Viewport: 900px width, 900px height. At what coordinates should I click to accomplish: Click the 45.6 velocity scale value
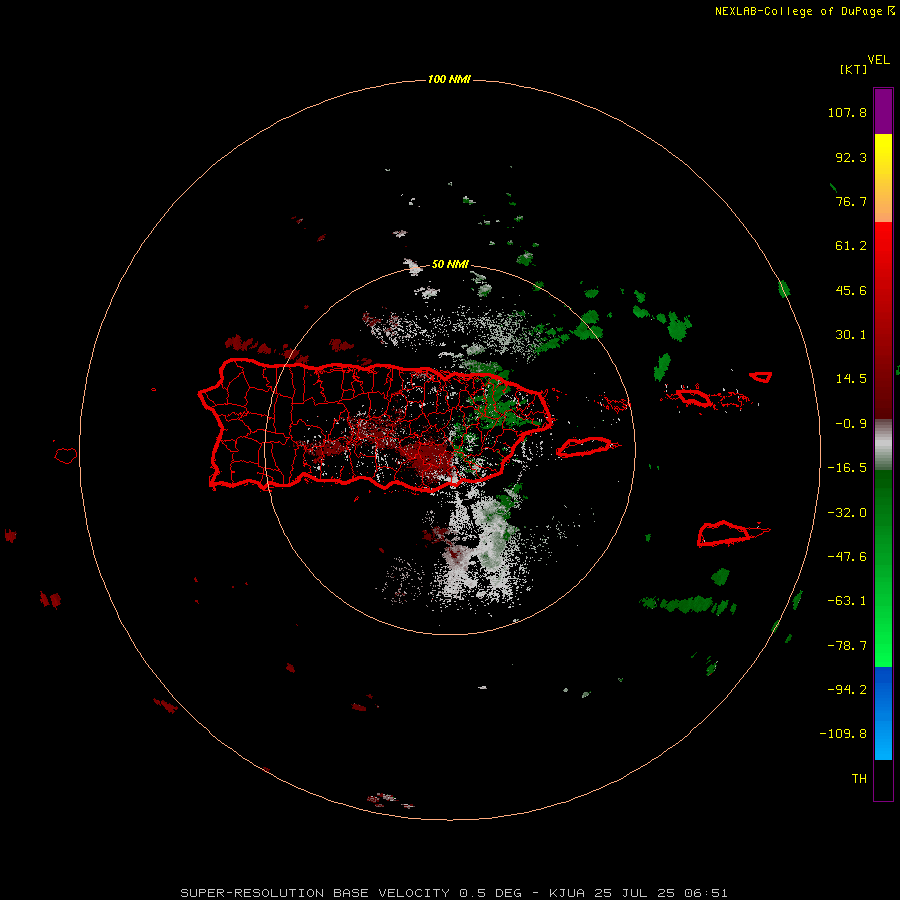point(851,290)
